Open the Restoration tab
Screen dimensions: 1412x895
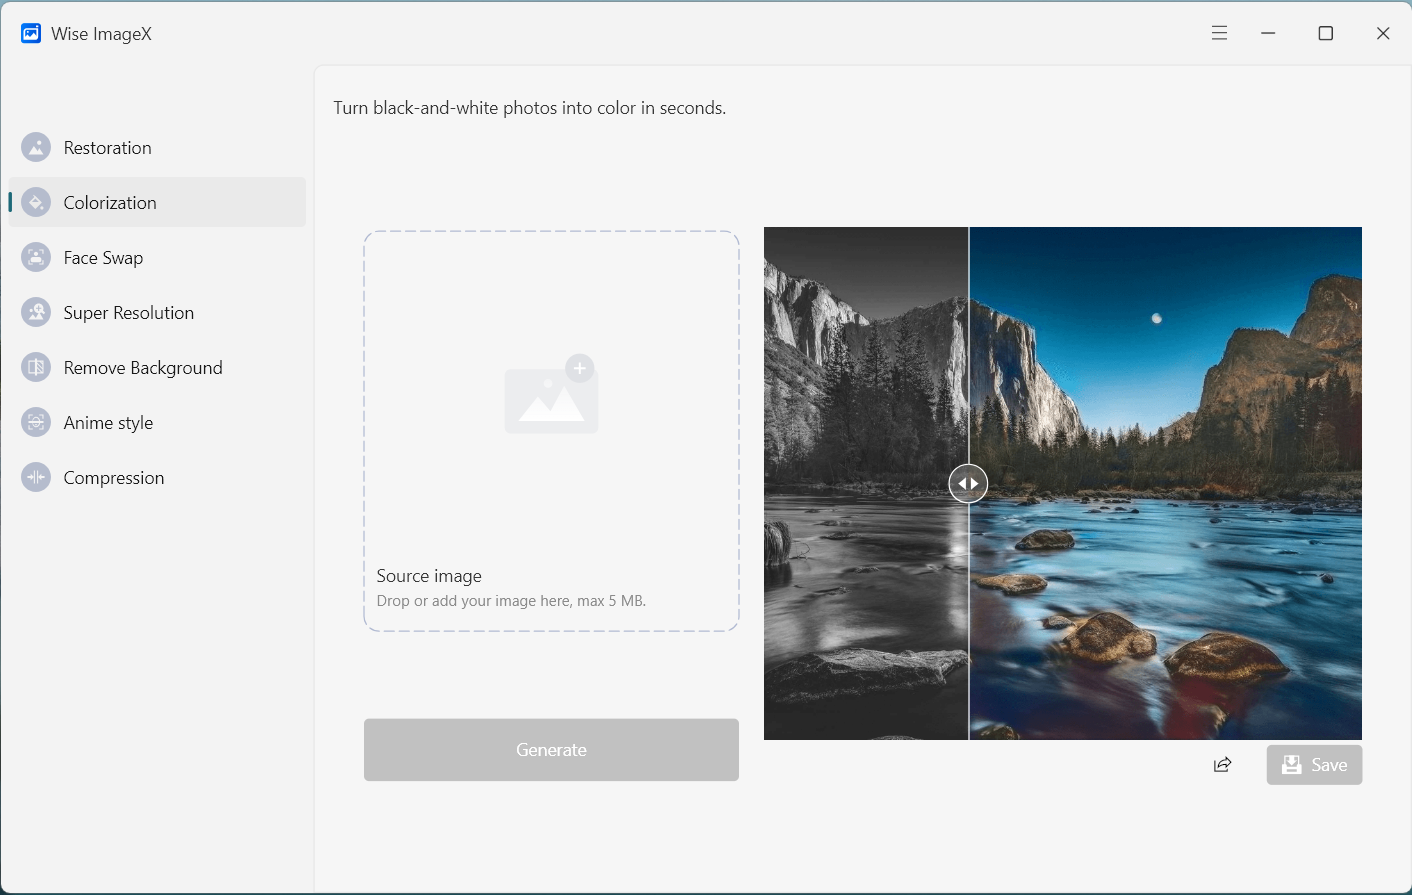157,148
